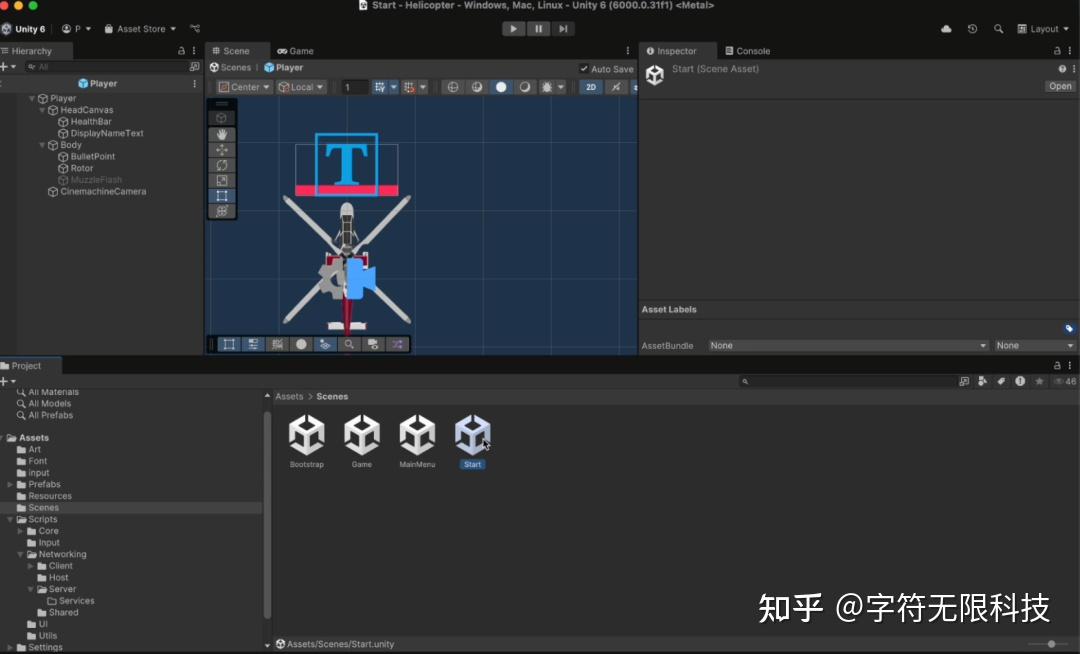Select the Move tool
The height and width of the screenshot is (654, 1080).
(x=222, y=150)
